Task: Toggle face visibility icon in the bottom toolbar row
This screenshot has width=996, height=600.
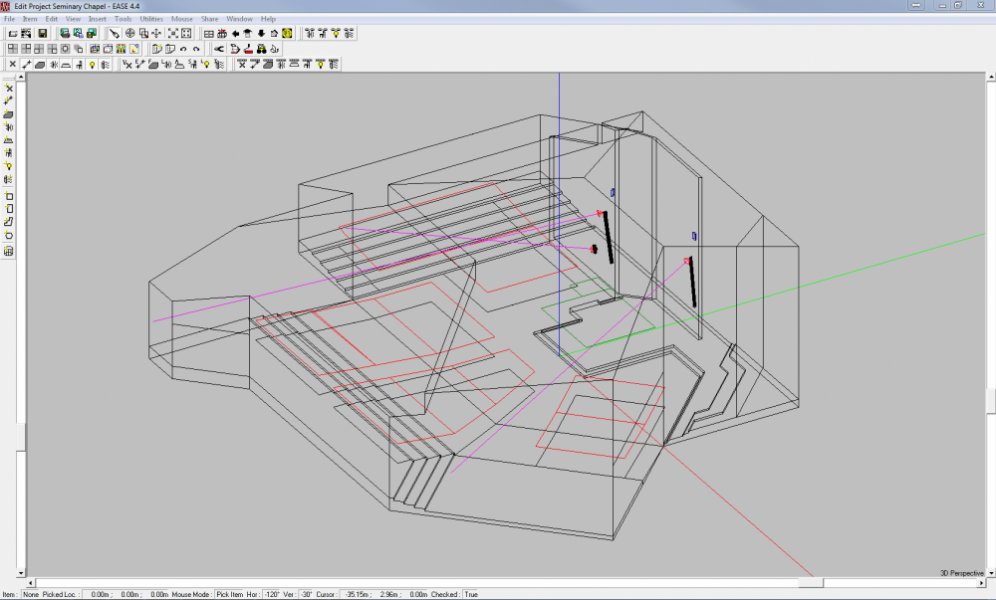Action: tap(40, 64)
